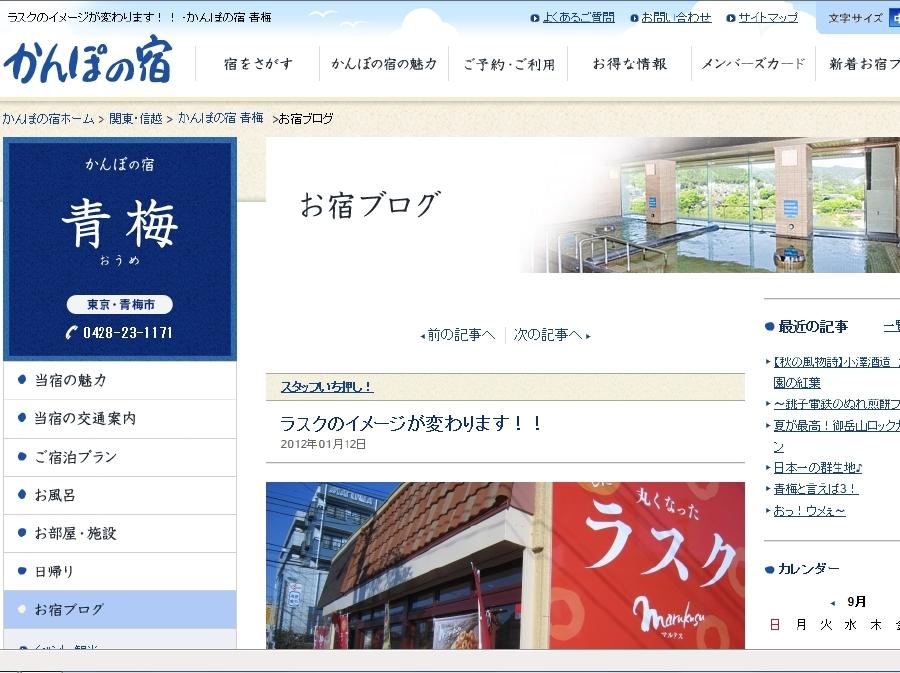Select 当宿の魅力 in sidebar

[x=120, y=380]
